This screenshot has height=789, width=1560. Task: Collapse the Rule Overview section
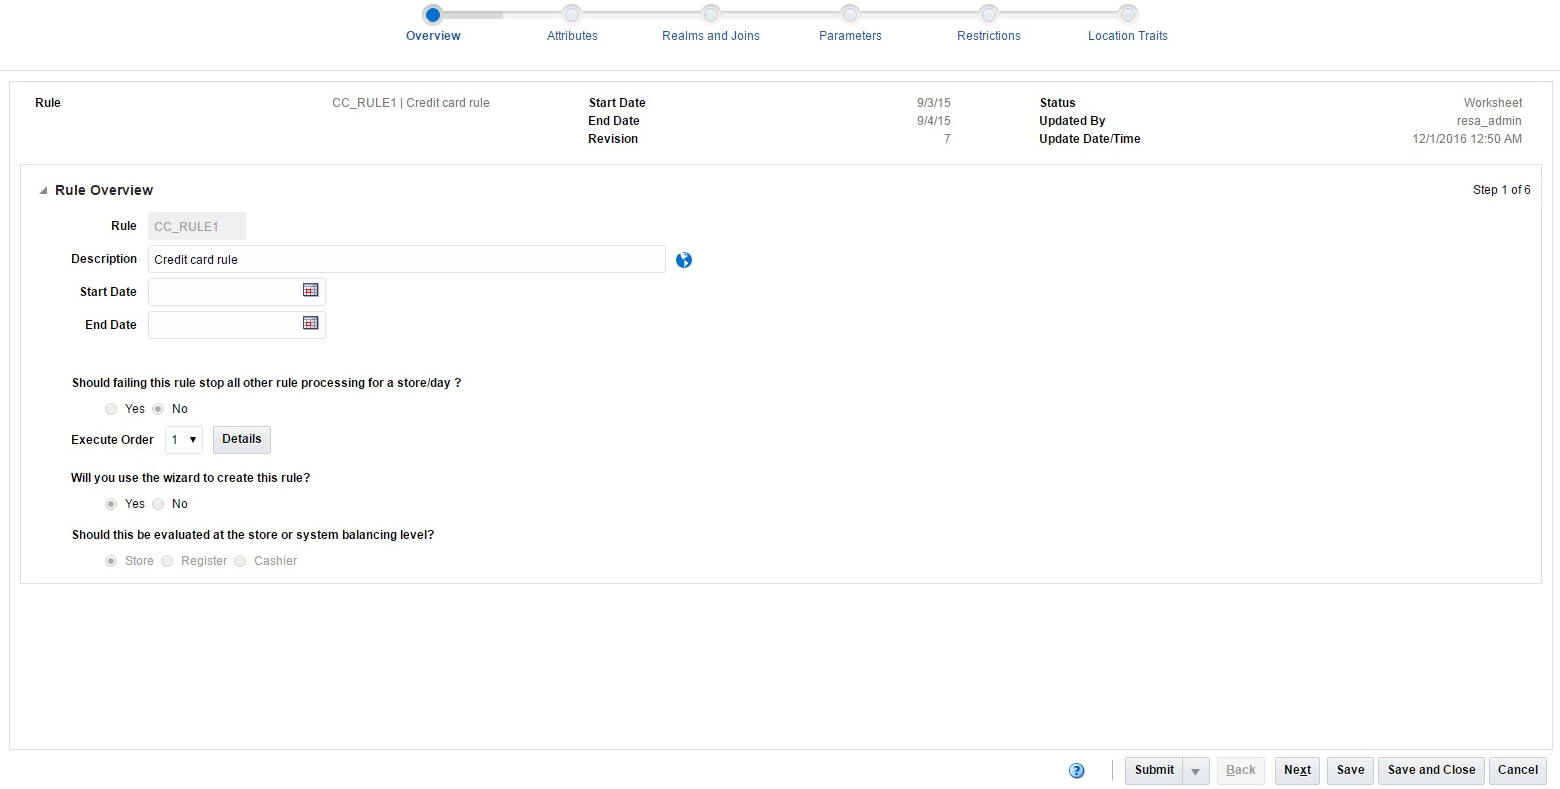pyautogui.click(x=42, y=189)
